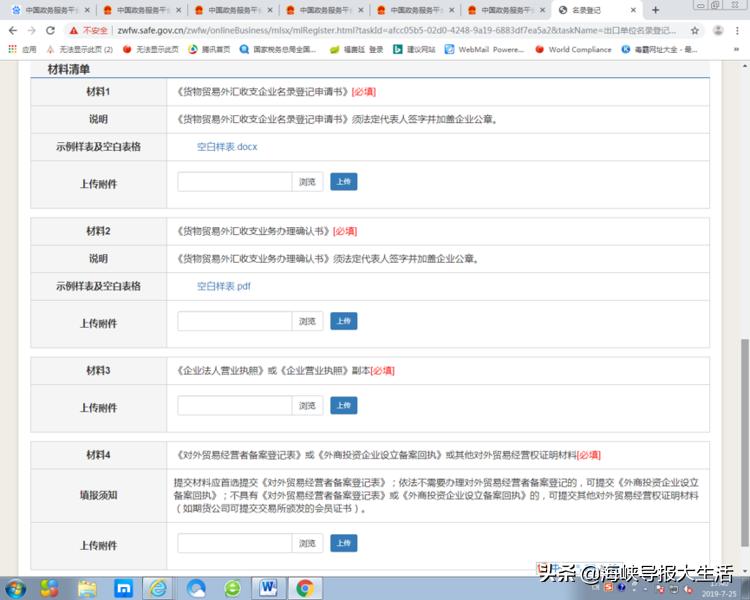Open the colorful app icon beside Start

click(49, 589)
